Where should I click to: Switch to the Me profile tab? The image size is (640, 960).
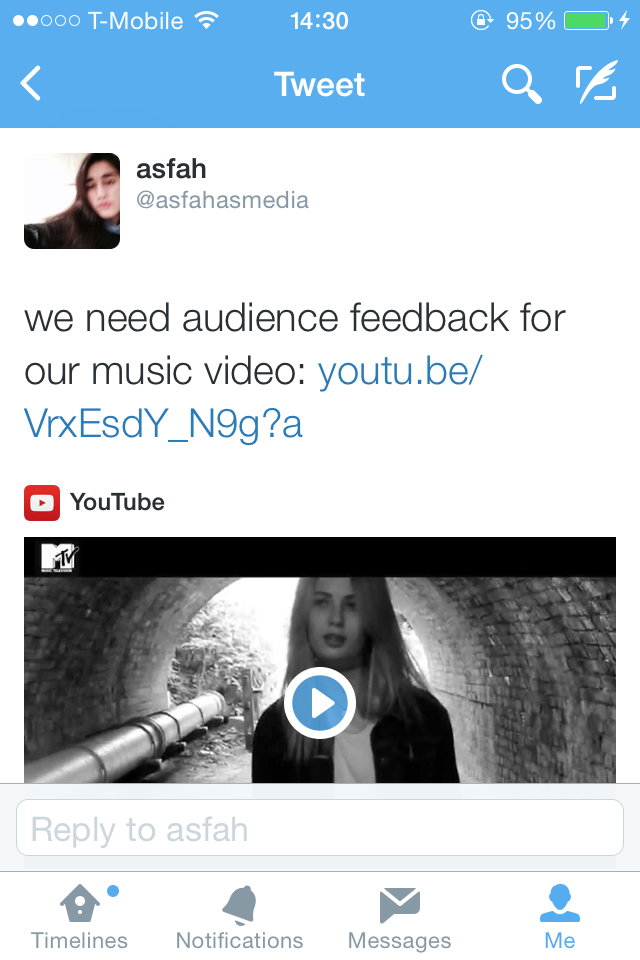(560, 917)
